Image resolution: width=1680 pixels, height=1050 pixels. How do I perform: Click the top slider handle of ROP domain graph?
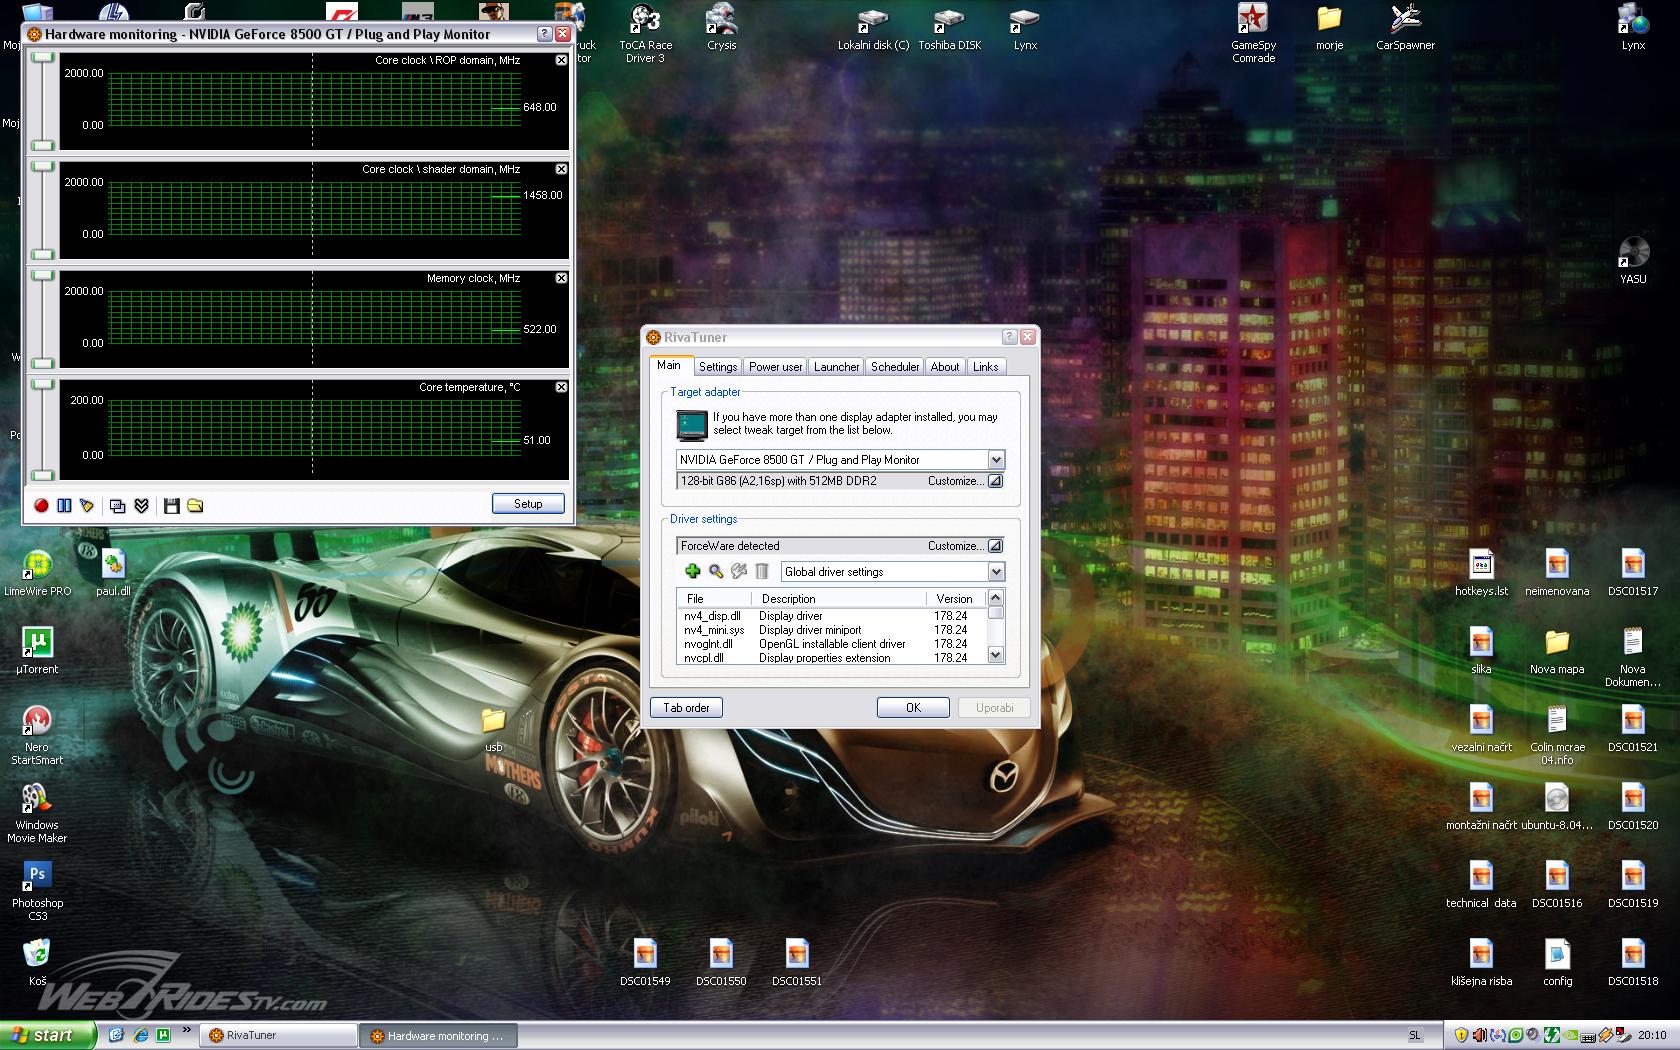coord(42,57)
